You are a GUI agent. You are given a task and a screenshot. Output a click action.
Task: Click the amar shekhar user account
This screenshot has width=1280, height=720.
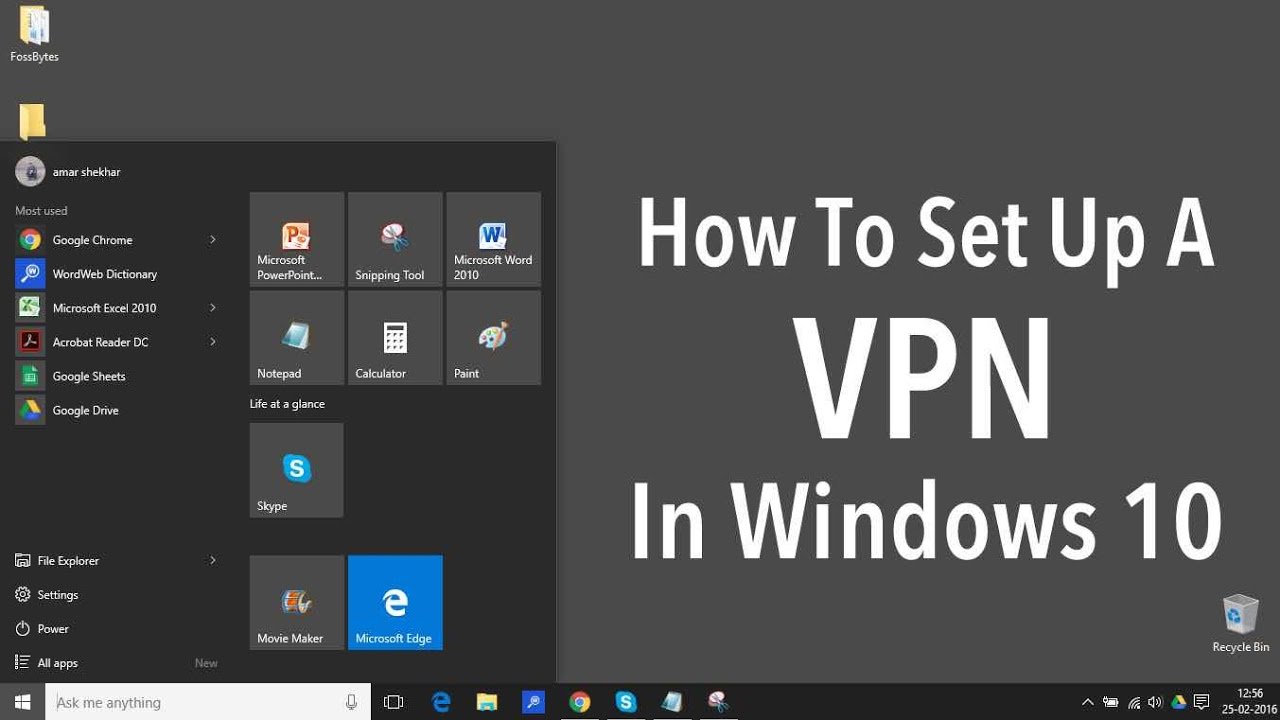[x=68, y=172]
